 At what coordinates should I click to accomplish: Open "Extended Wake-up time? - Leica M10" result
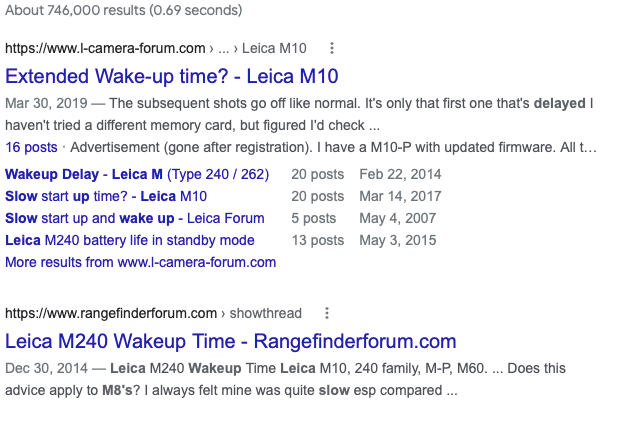coord(172,76)
